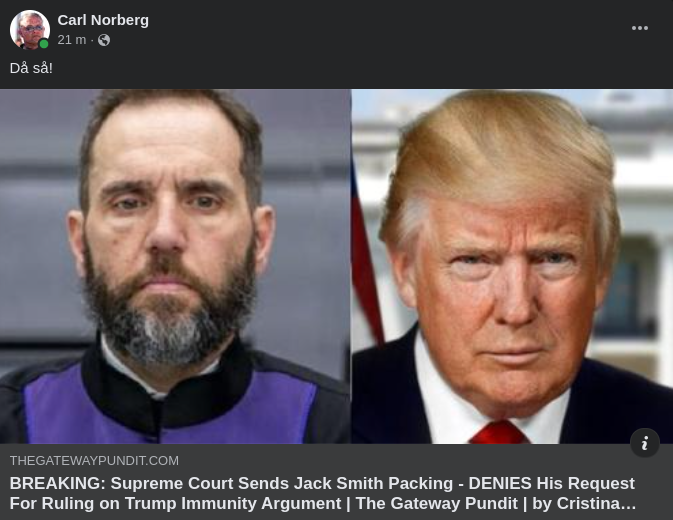Image resolution: width=673 pixels, height=520 pixels.
Task: Open Carl Norberg's profile picture
Action: click(30, 30)
